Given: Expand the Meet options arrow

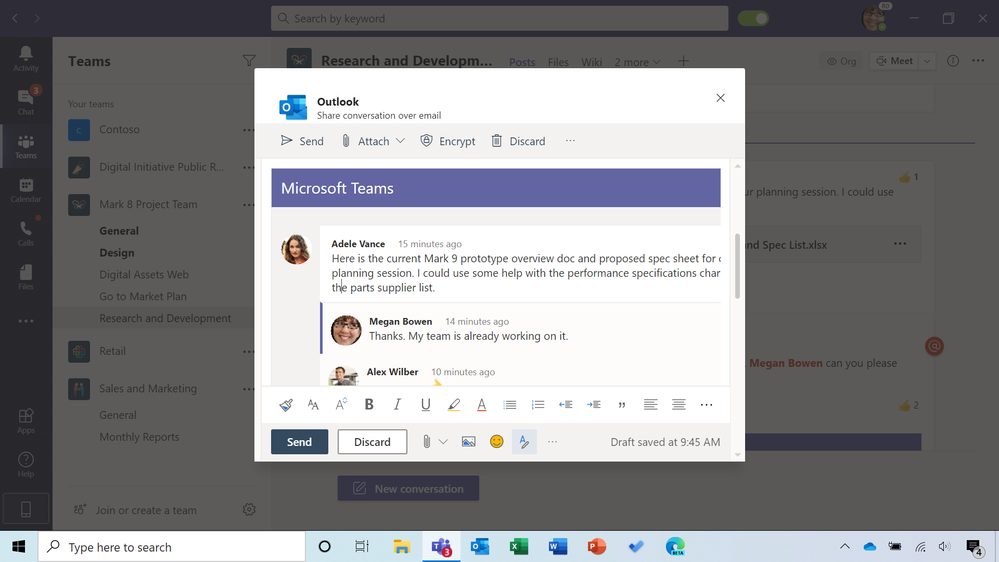Looking at the screenshot, I should click(x=927, y=61).
